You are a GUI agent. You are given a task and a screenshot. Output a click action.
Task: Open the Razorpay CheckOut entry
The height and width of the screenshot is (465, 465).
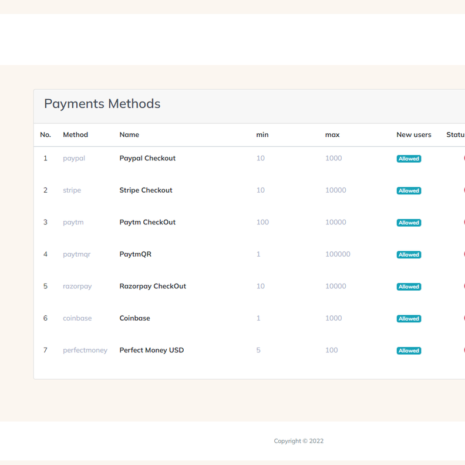153,286
